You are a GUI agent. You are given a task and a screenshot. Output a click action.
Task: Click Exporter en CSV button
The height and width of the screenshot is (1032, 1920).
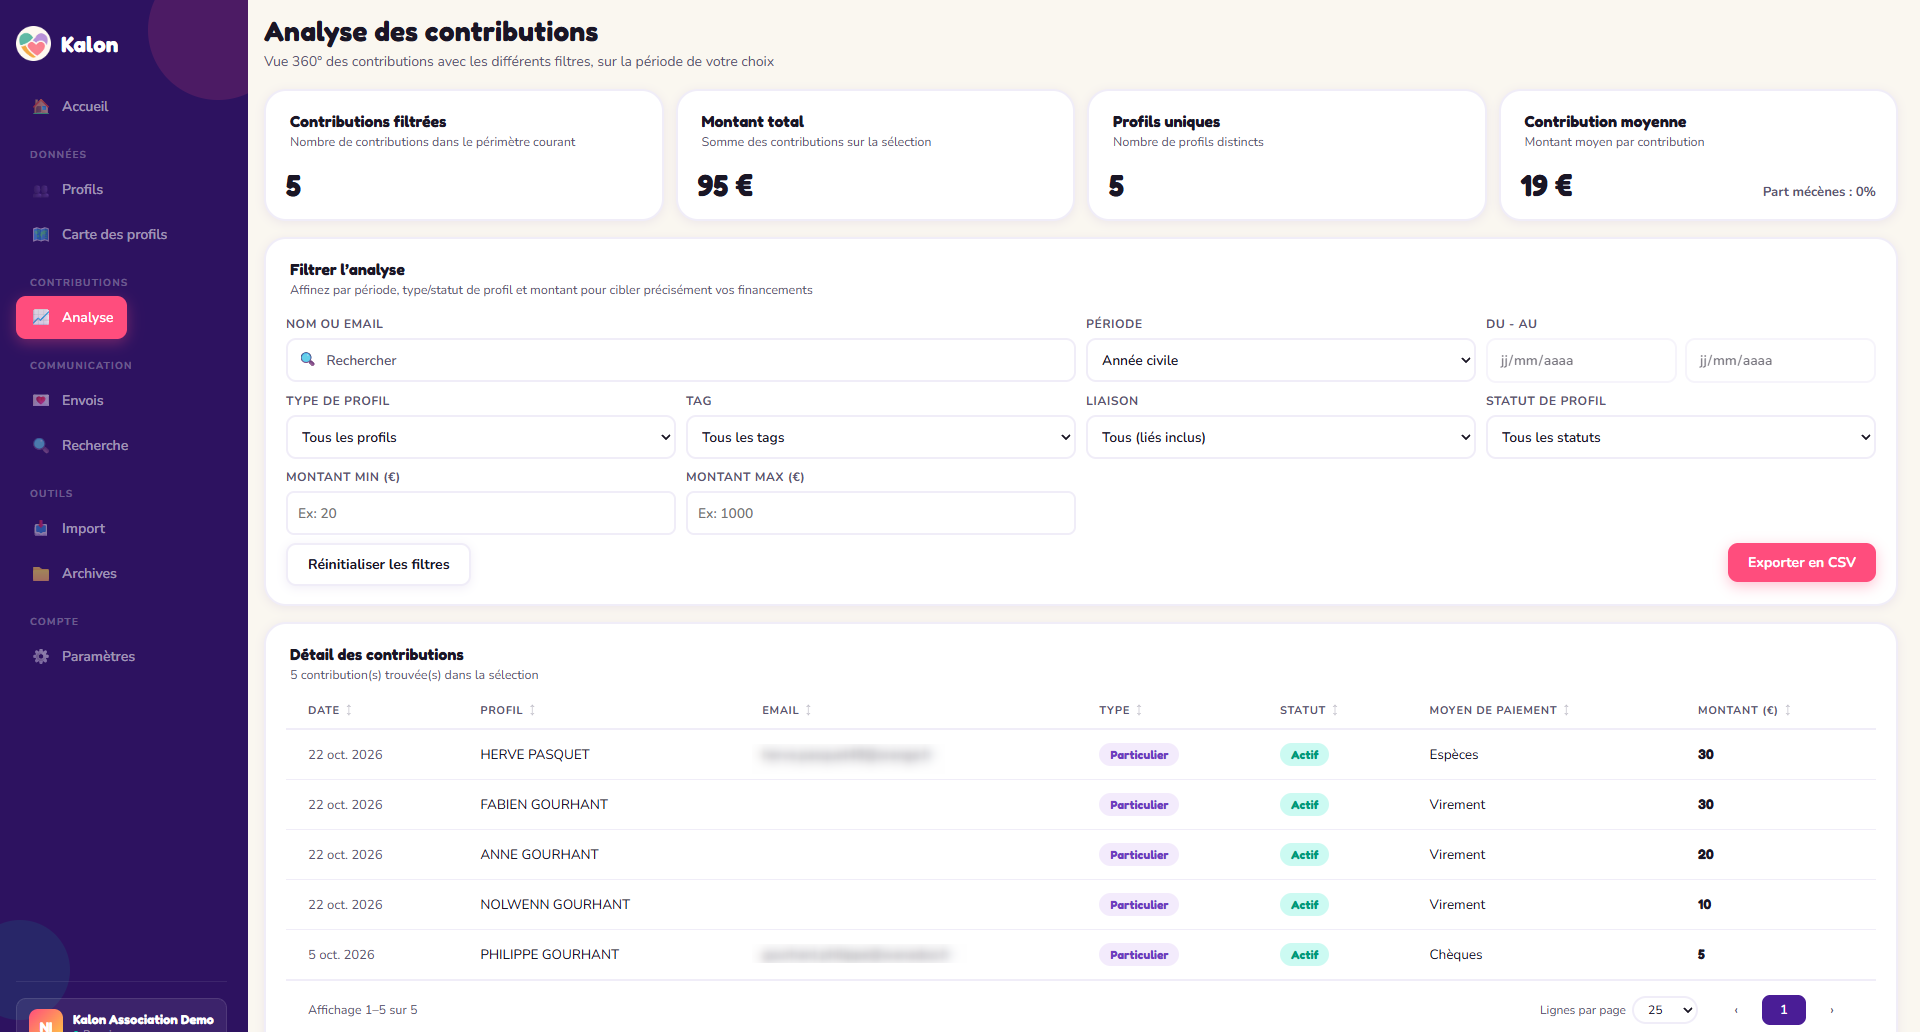1801,562
